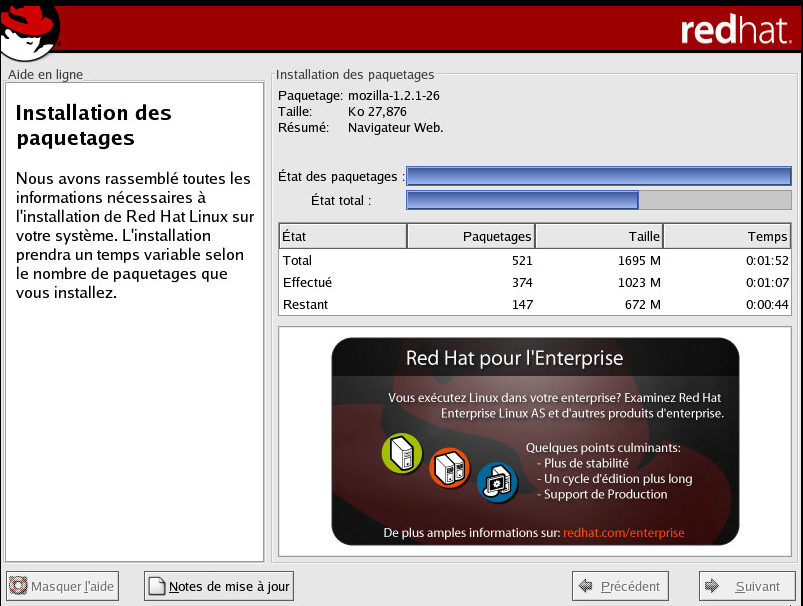Click the blue workstation icon in the ad

coord(497,483)
